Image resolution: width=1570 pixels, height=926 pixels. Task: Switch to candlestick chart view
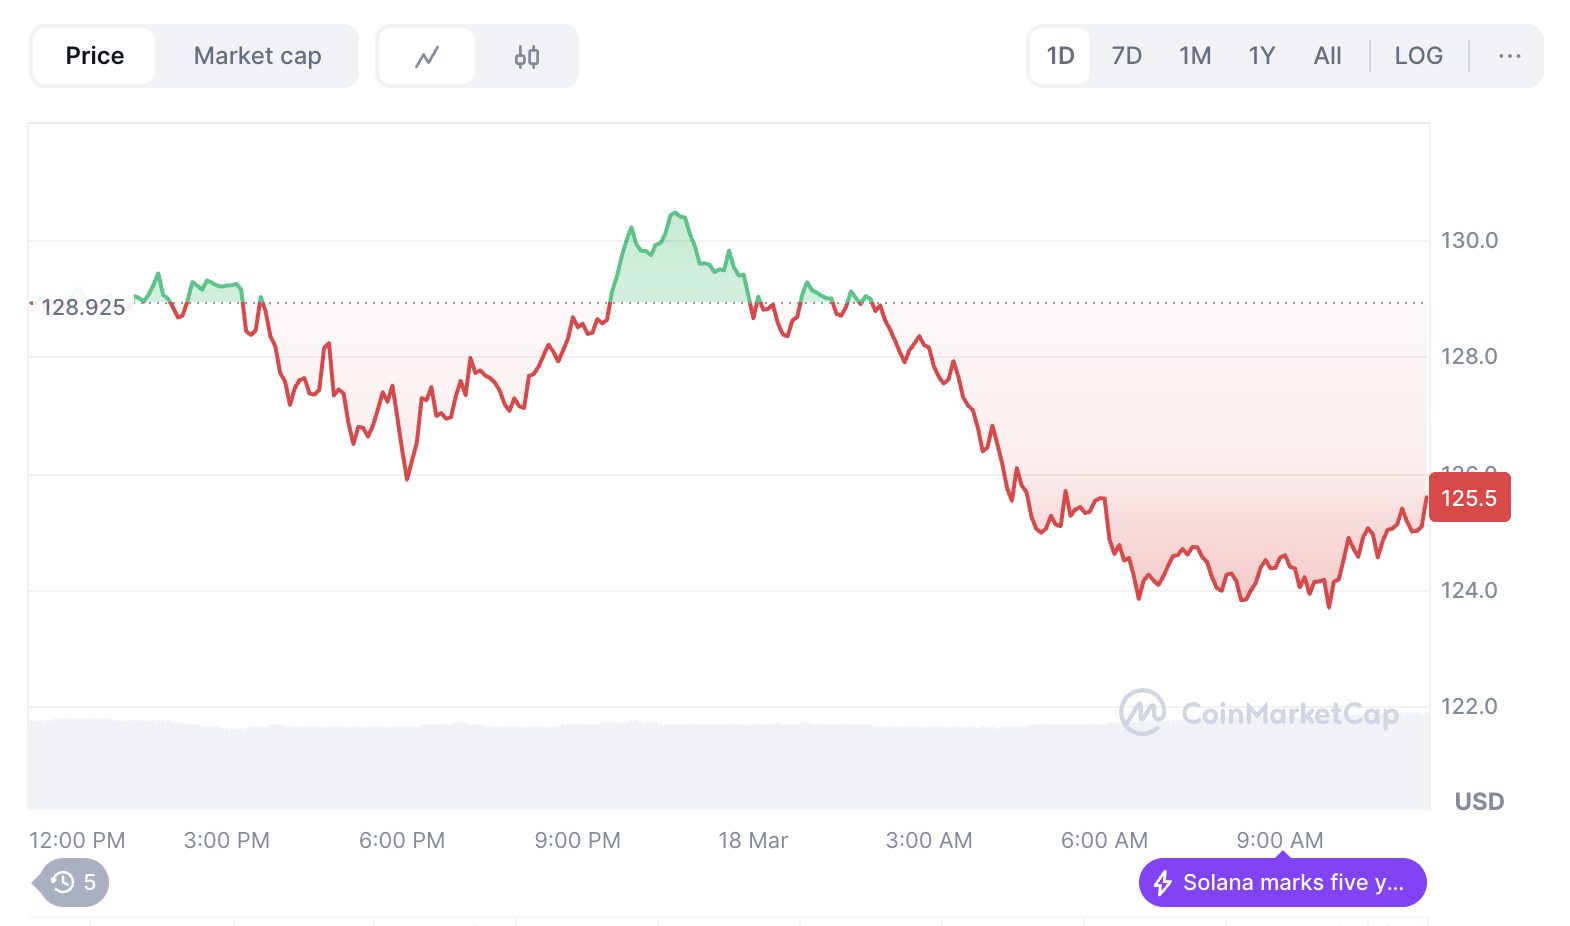527,56
